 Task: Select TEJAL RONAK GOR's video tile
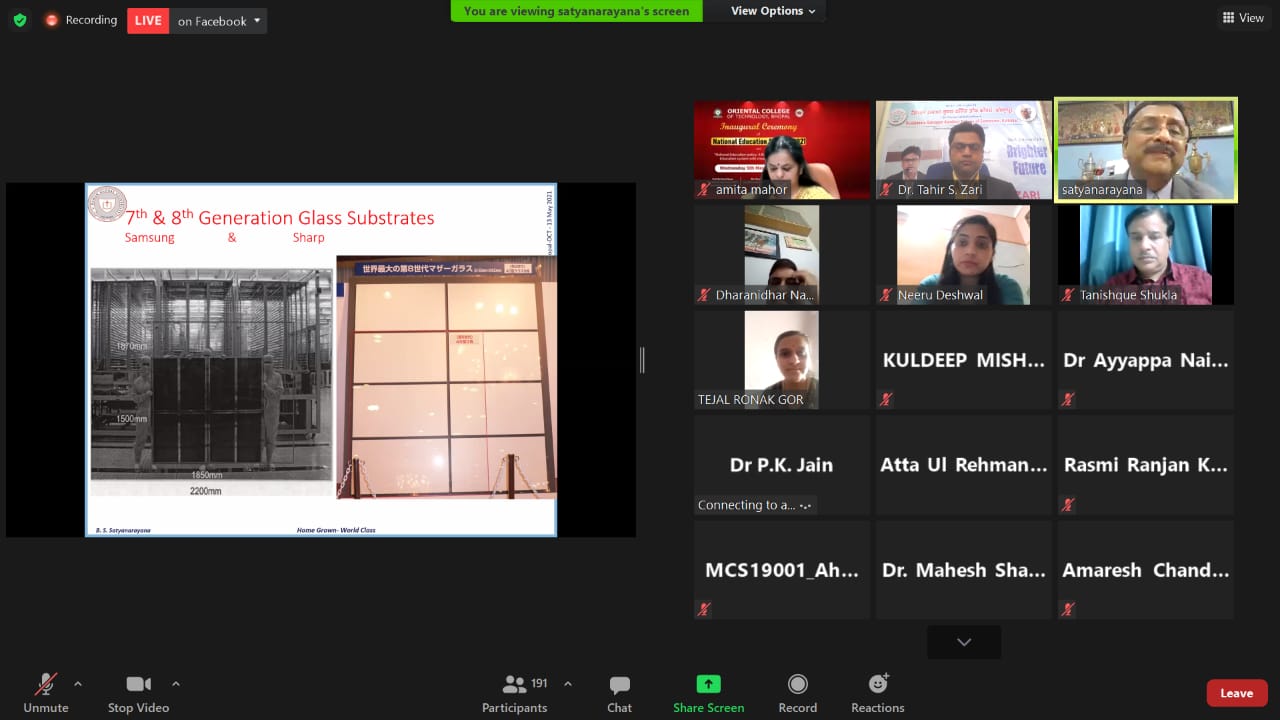coord(782,359)
